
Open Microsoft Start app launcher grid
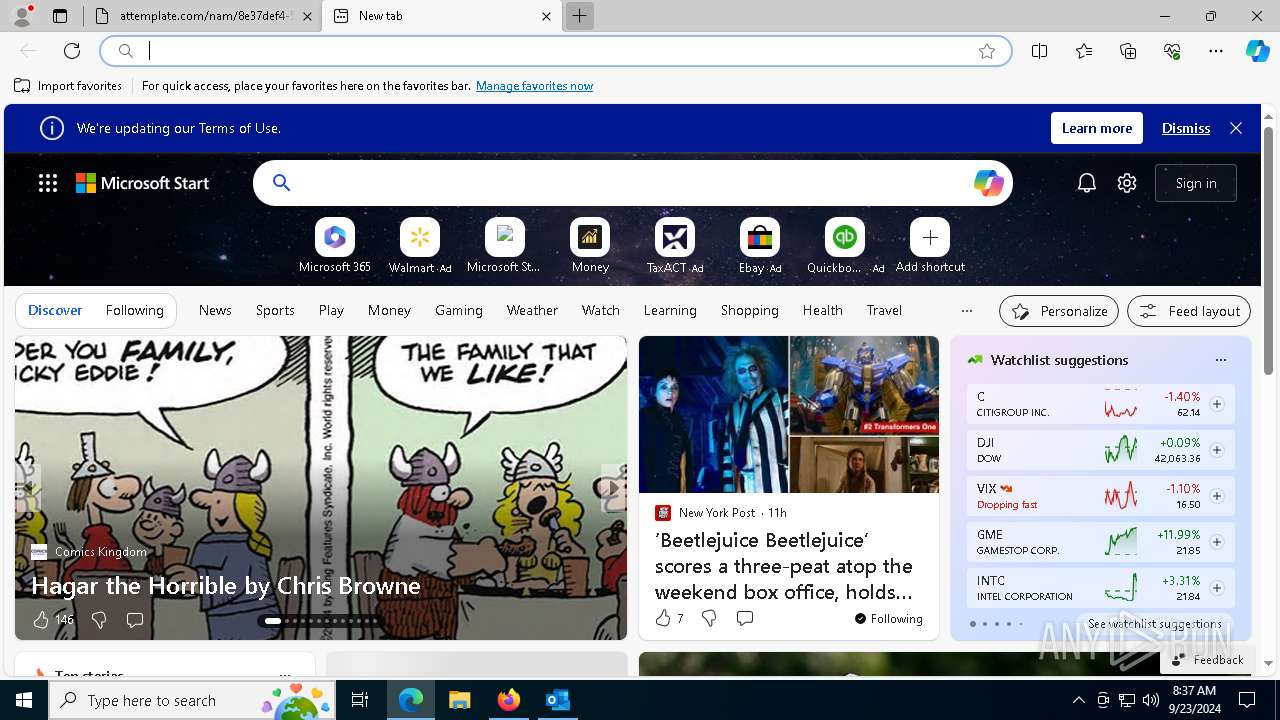[x=48, y=183]
